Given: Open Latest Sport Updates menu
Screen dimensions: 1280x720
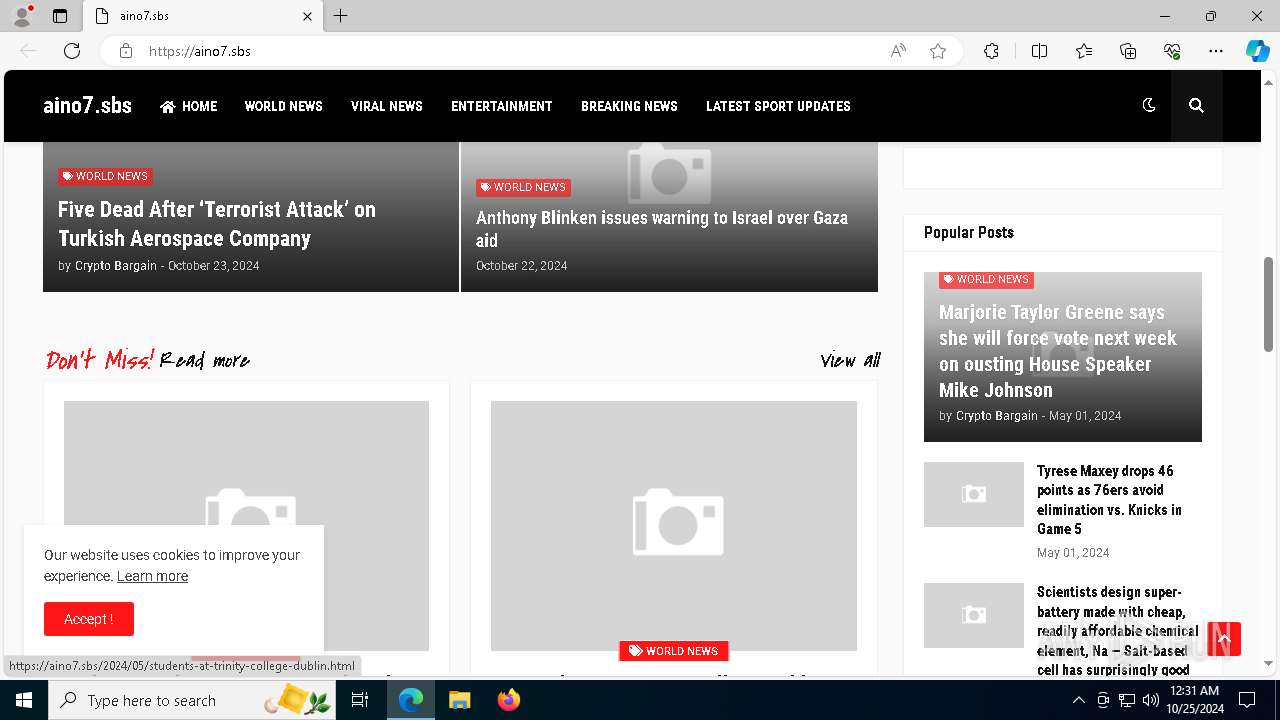Looking at the screenshot, I should click(x=778, y=106).
